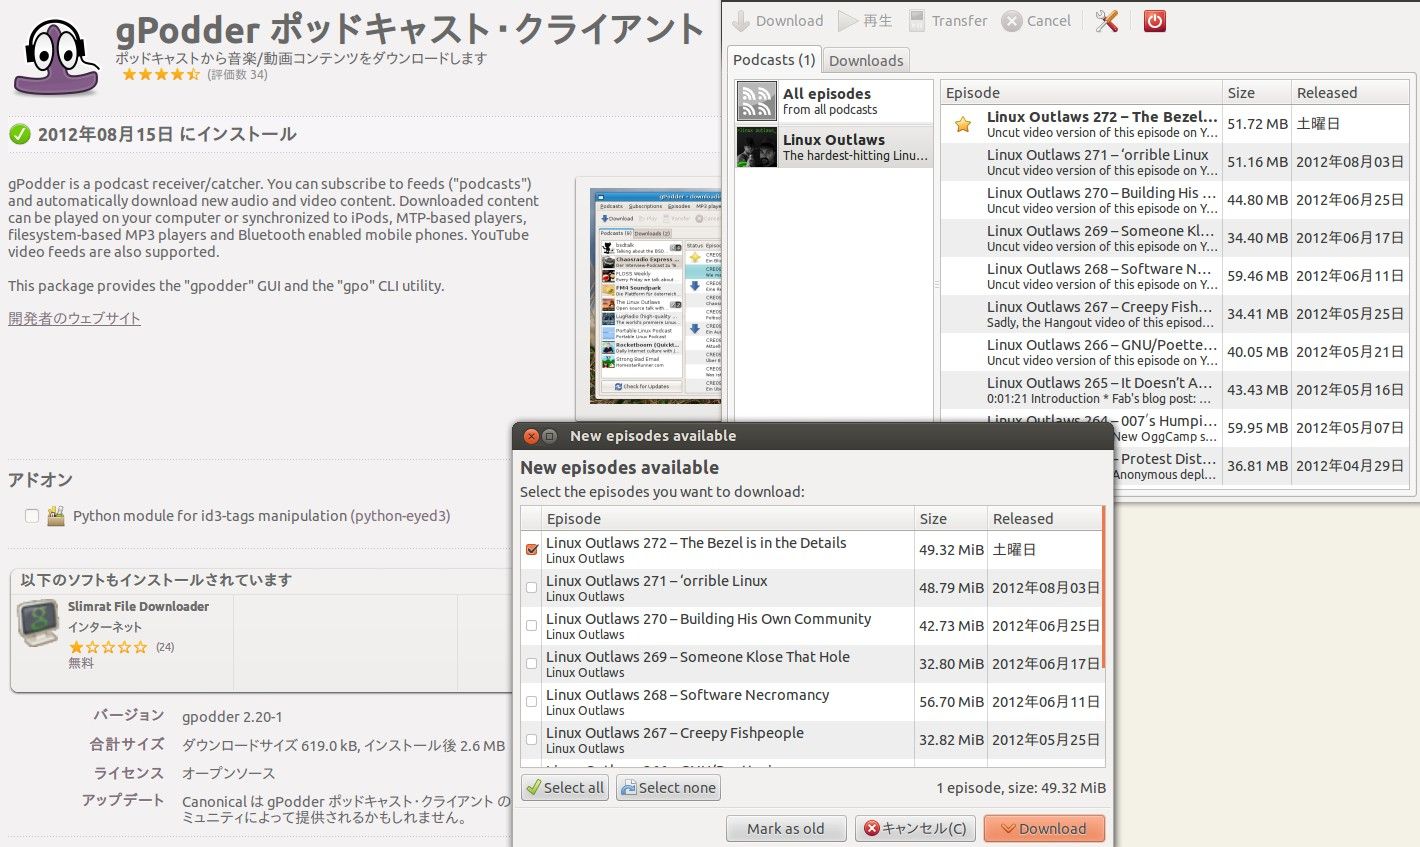Click the Select none button
This screenshot has width=1420, height=847.
coord(668,788)
